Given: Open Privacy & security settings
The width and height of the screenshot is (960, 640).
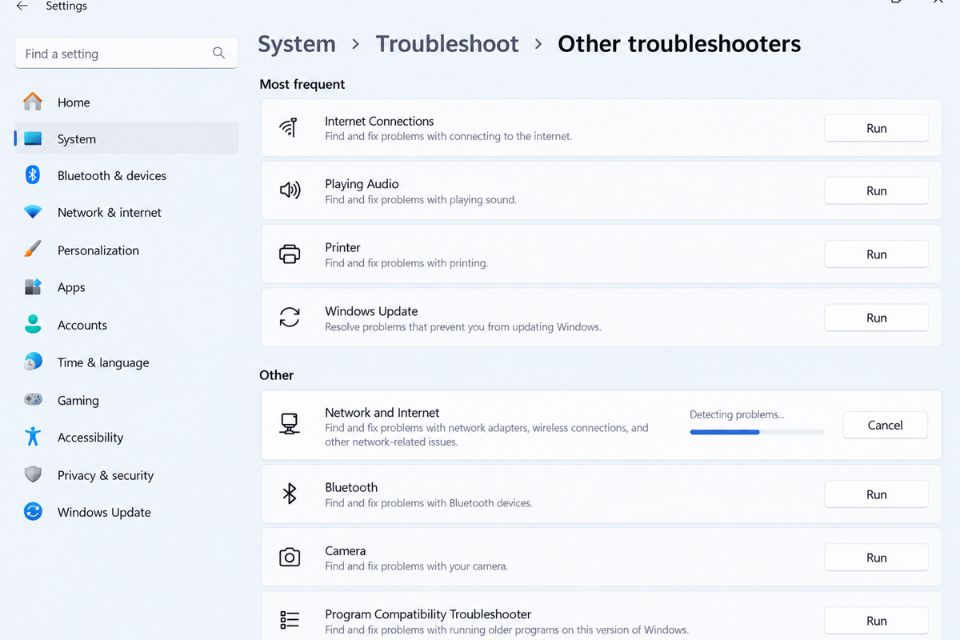Looking at the screenshot, I should (126, 475).
